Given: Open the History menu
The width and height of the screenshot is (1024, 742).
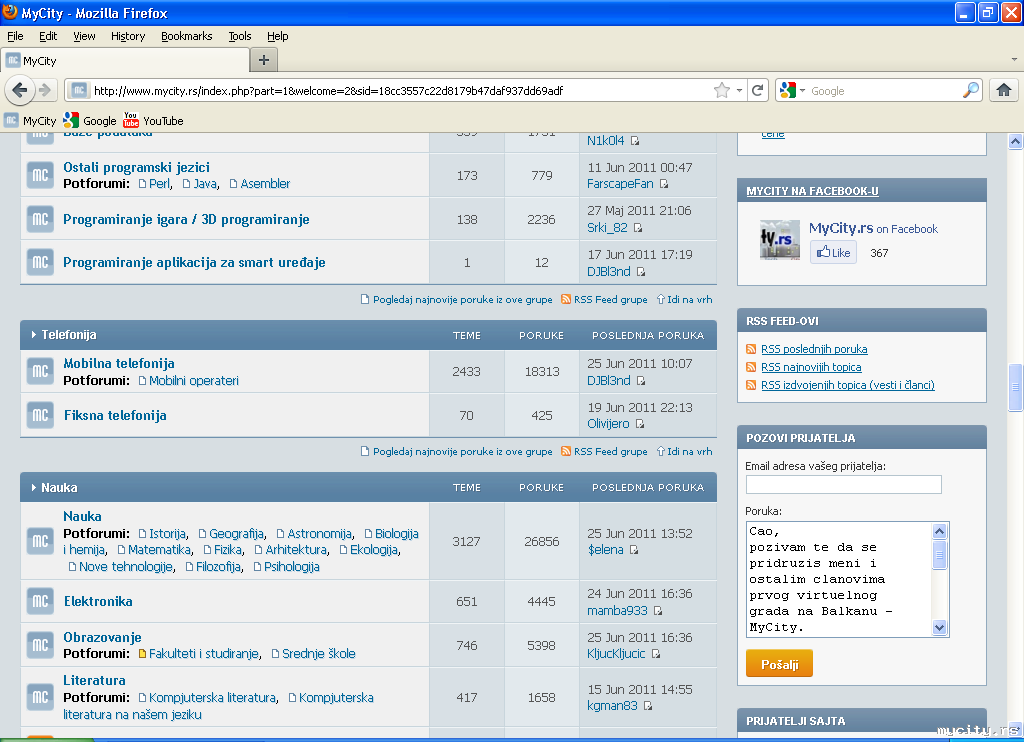Looking at the screenshot, I should click(128, 36).
